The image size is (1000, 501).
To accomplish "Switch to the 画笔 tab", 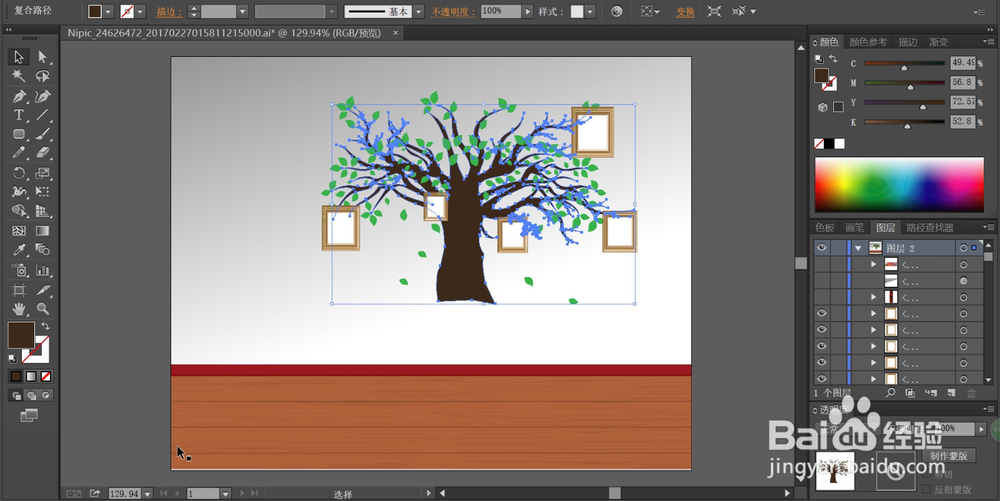I will pos(855,228).
